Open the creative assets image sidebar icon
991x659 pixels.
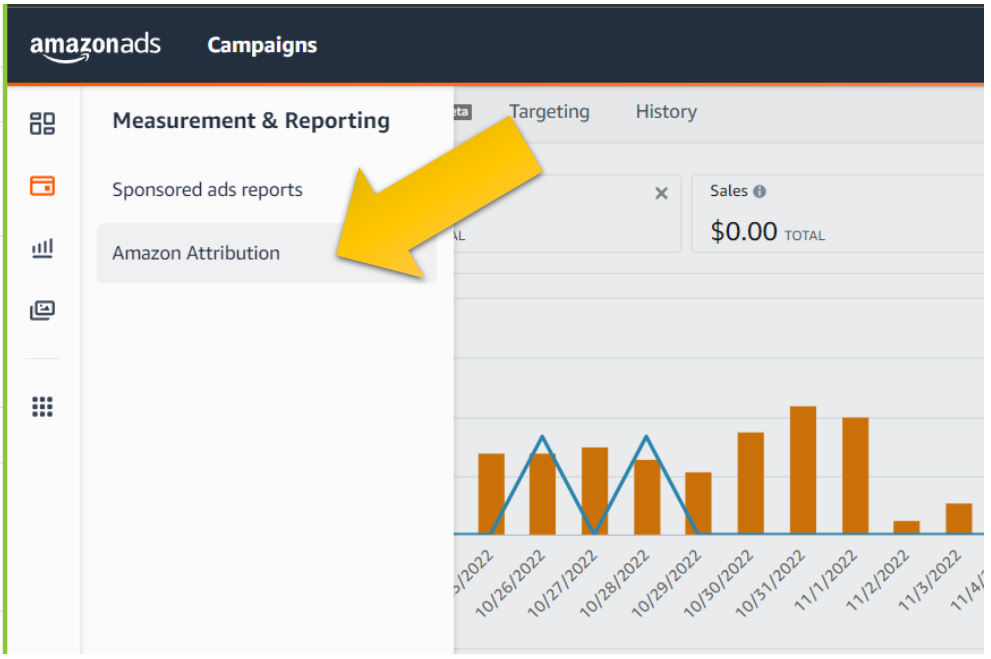[42, 310]
